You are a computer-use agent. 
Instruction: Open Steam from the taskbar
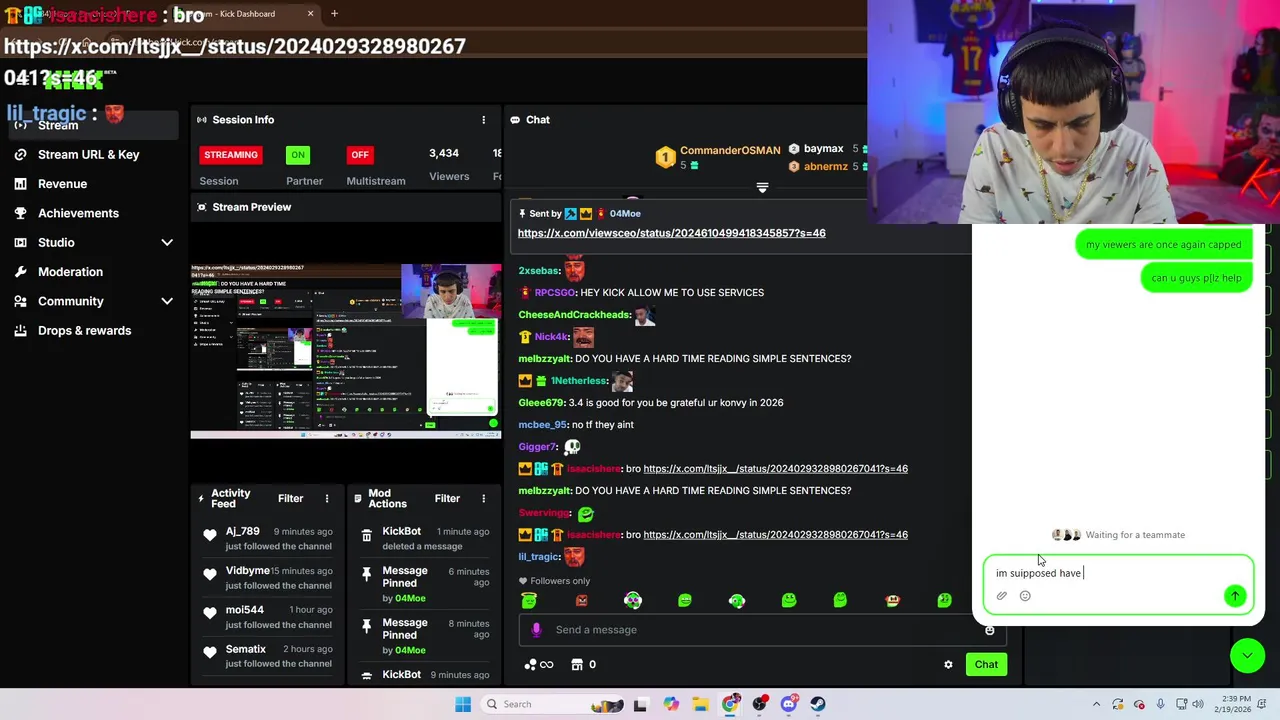coord(818,704)
